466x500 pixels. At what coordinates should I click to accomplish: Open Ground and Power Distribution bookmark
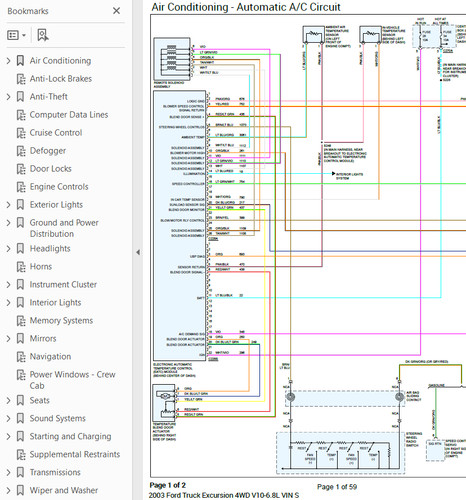[64, 228]
